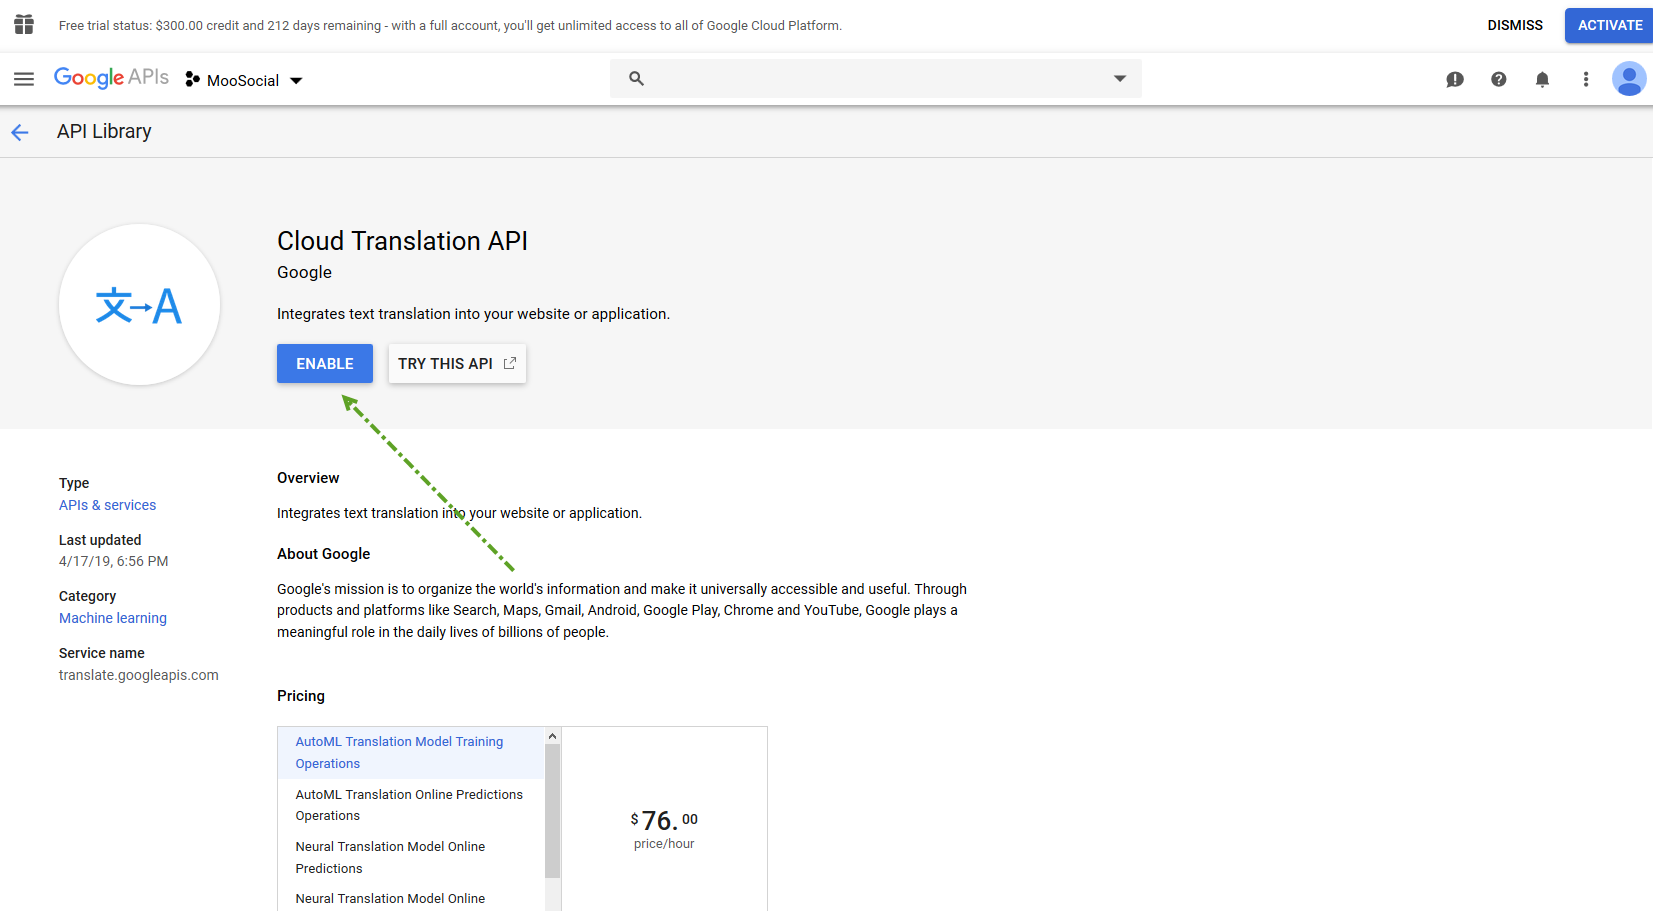Image resolution: width=1653 pixels, height=911 pixels.
Task: Click the pricing list scrollbar thumb
Action: (x=552, y=811)
